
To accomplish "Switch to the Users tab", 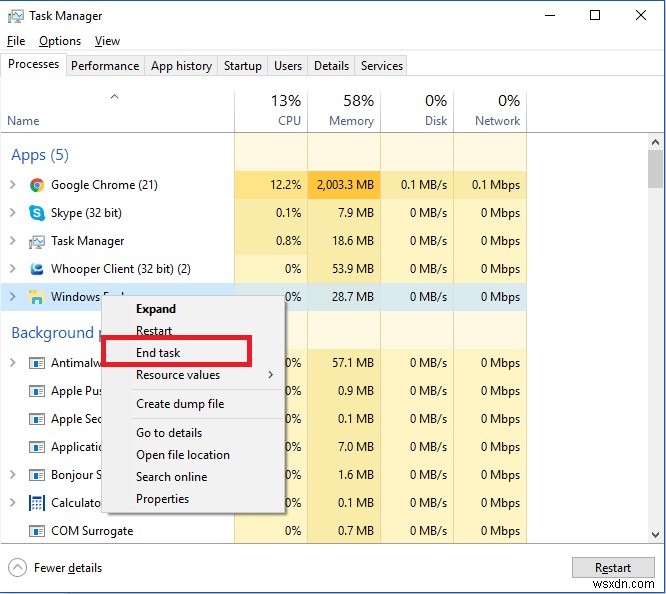I will (288, 66).
